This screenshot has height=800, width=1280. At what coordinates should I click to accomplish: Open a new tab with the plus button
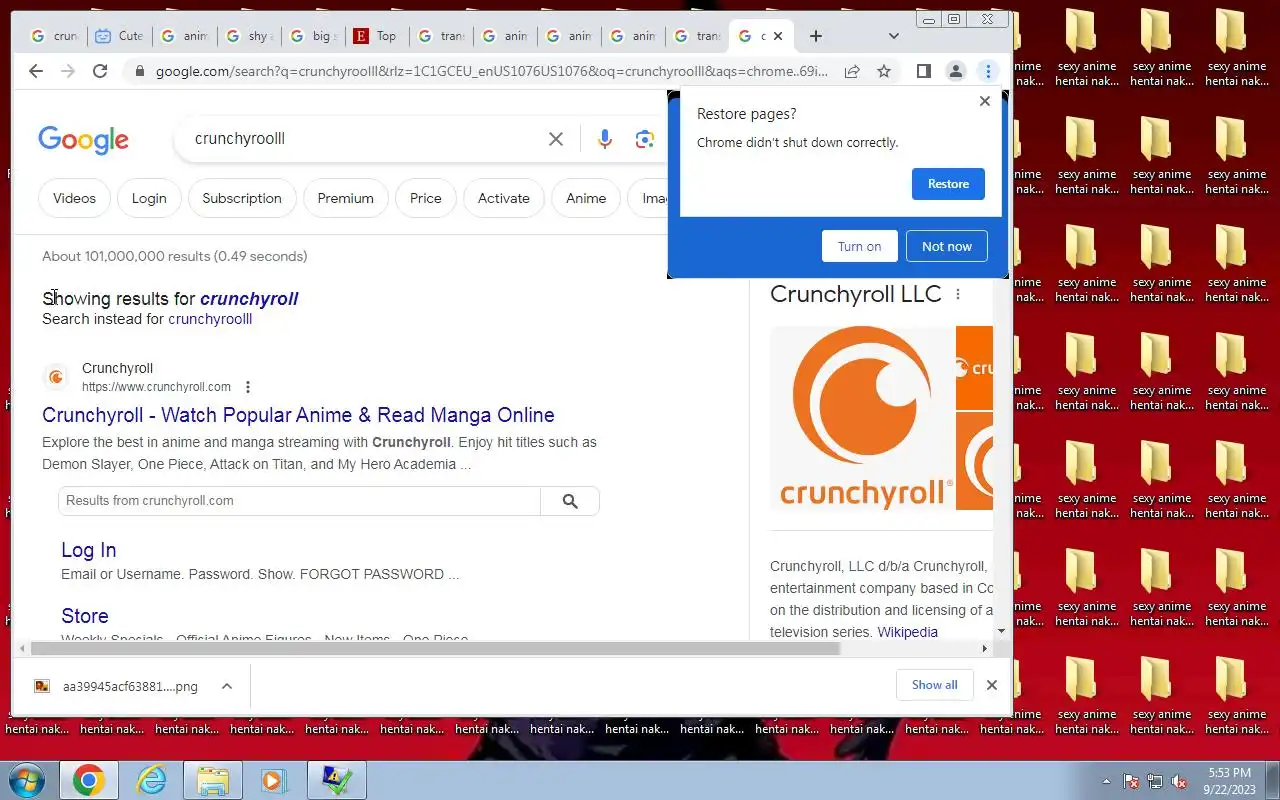tap(816, 36)
